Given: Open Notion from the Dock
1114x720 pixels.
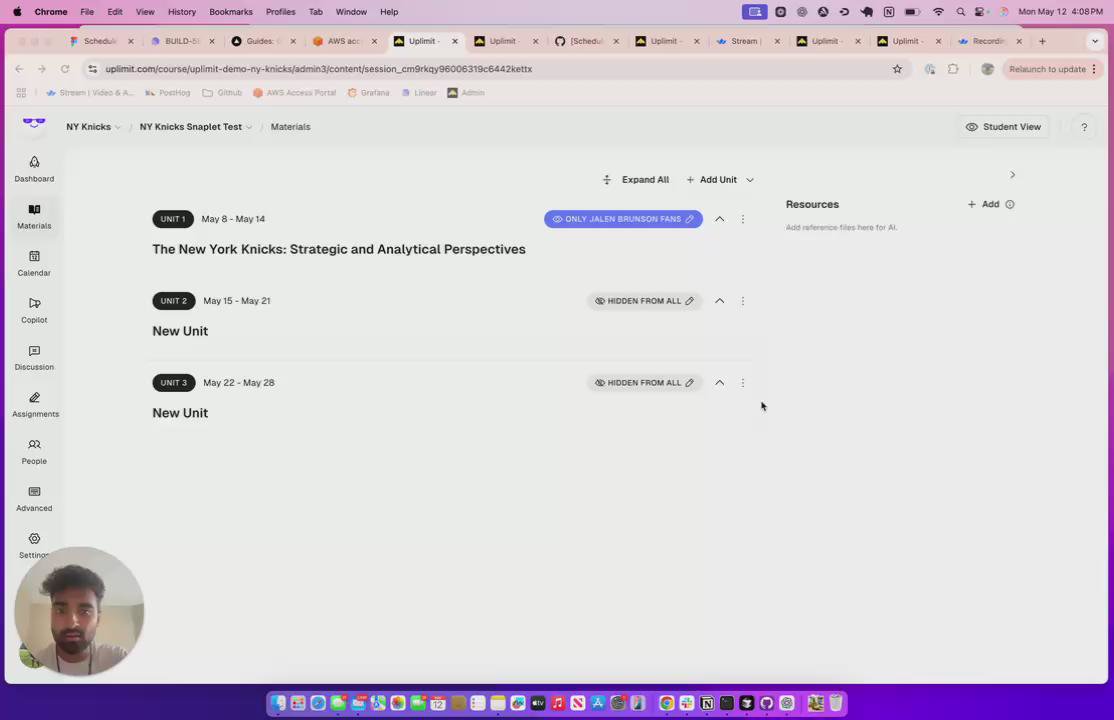Looking at the screenshot, I should coord(707,703).
